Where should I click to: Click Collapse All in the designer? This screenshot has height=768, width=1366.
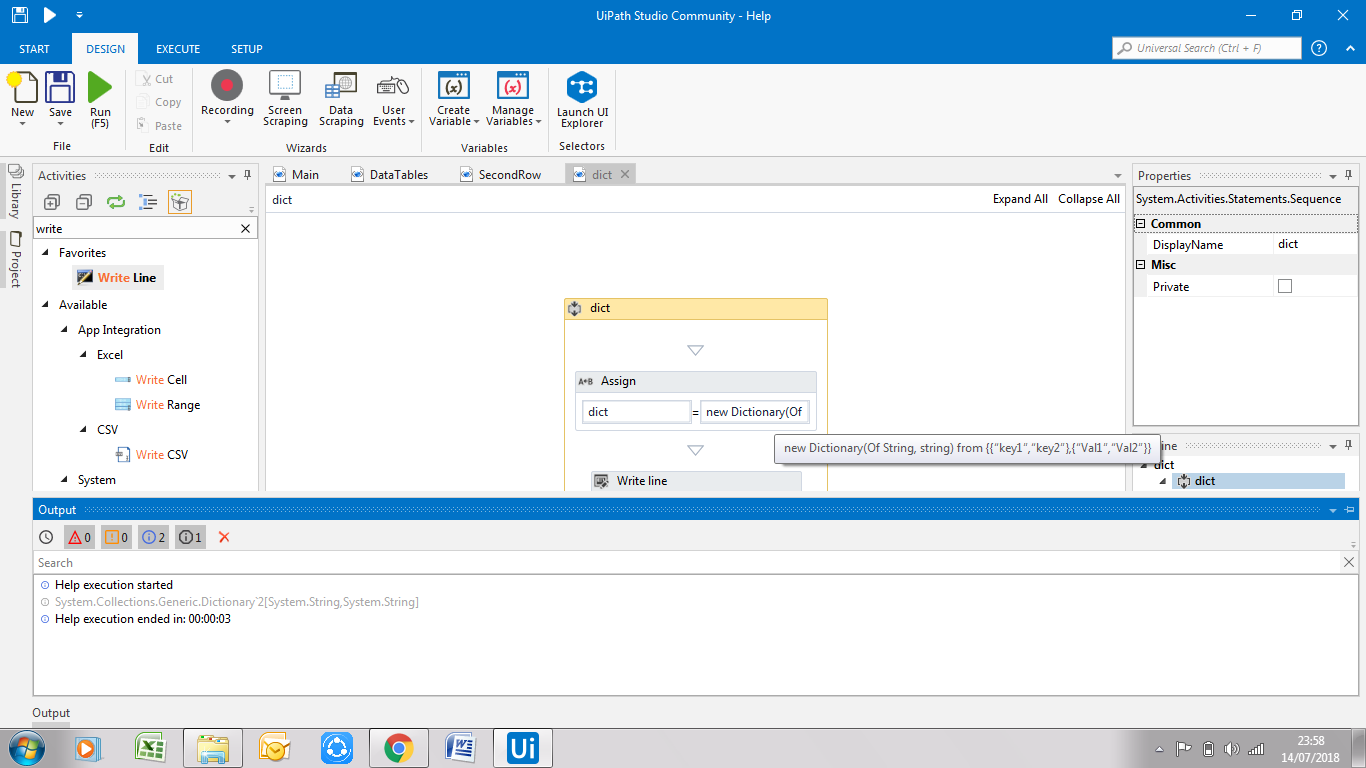(x=1089, y=199)
